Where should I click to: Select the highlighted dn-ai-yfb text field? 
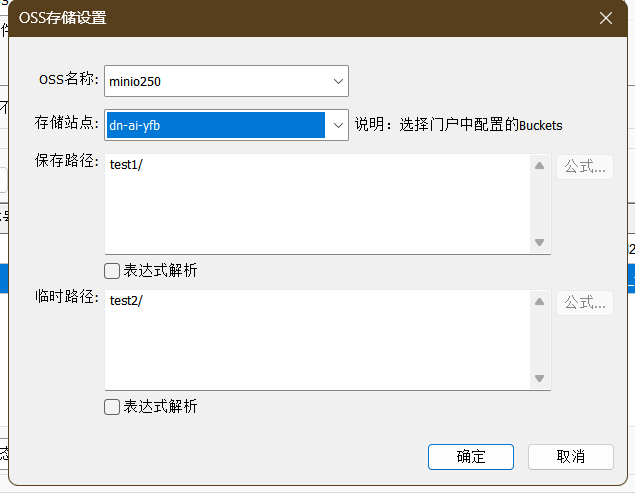click(216, 124)
